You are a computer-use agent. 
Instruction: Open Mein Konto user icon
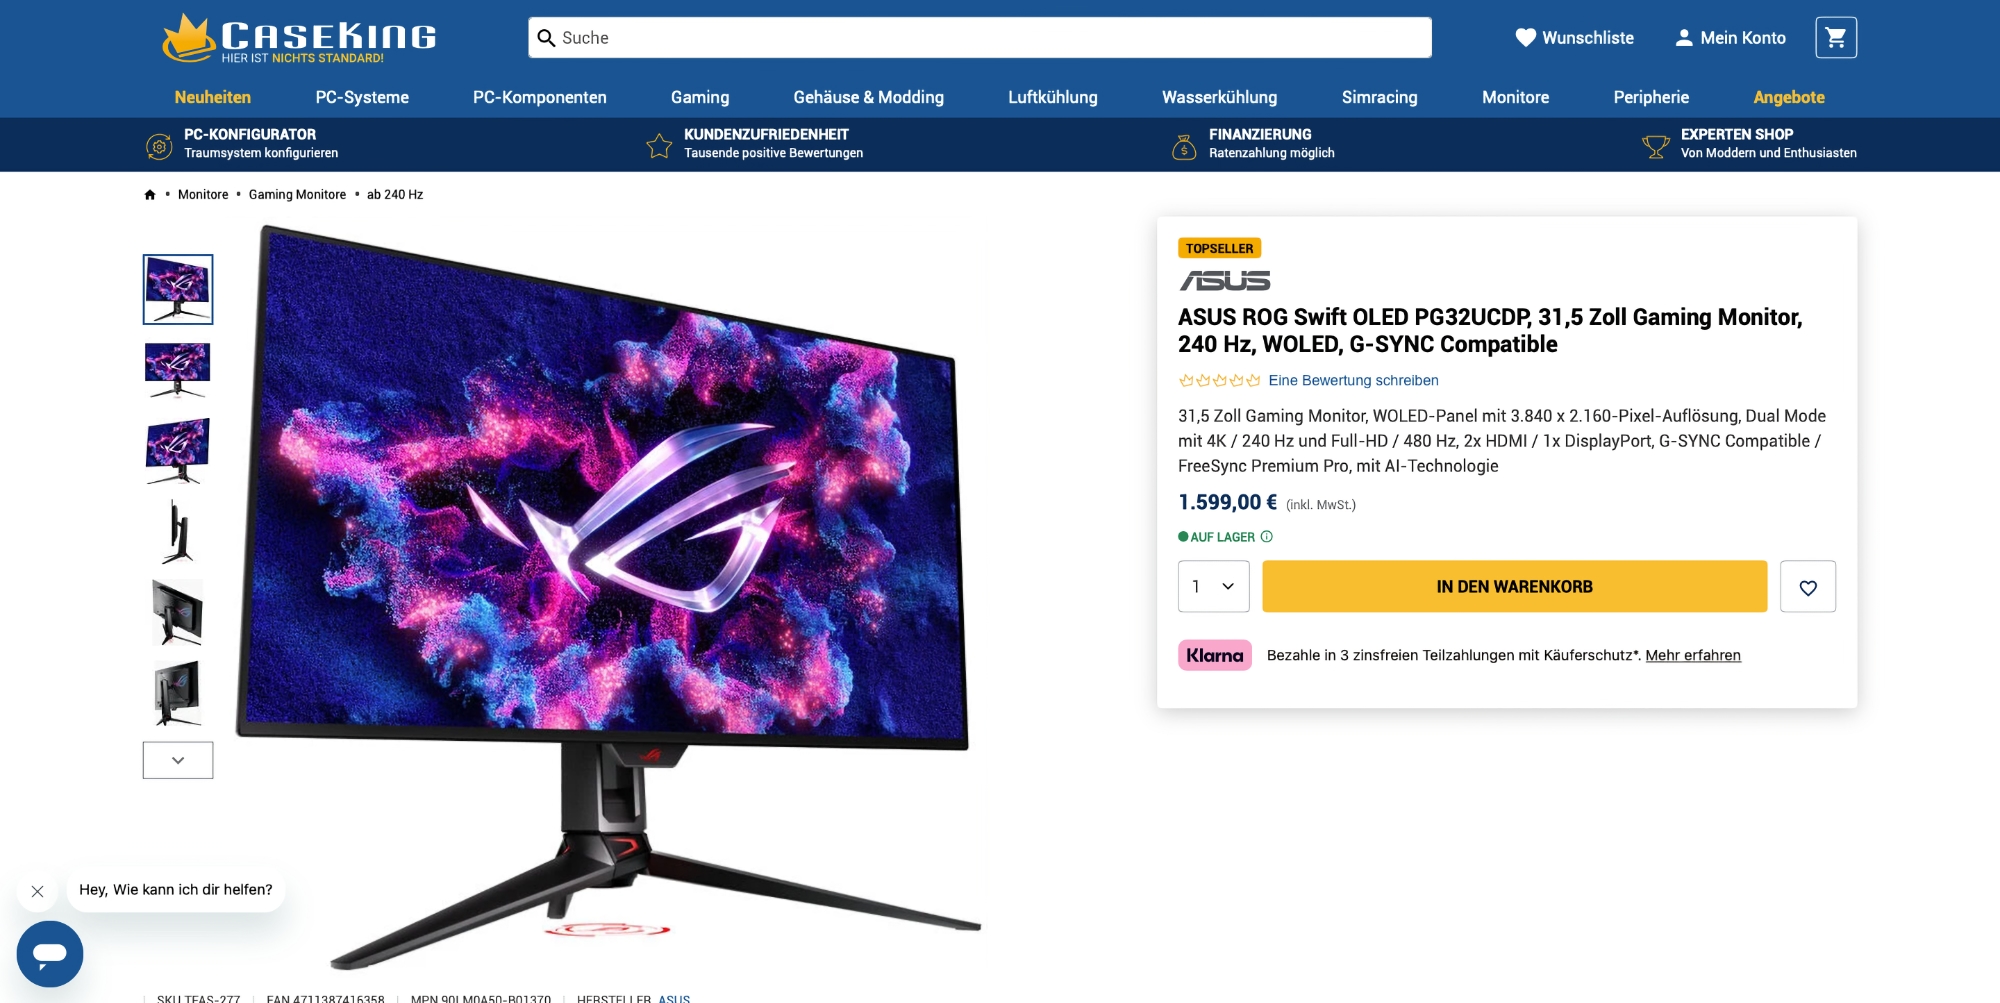tap(1684, 38)
